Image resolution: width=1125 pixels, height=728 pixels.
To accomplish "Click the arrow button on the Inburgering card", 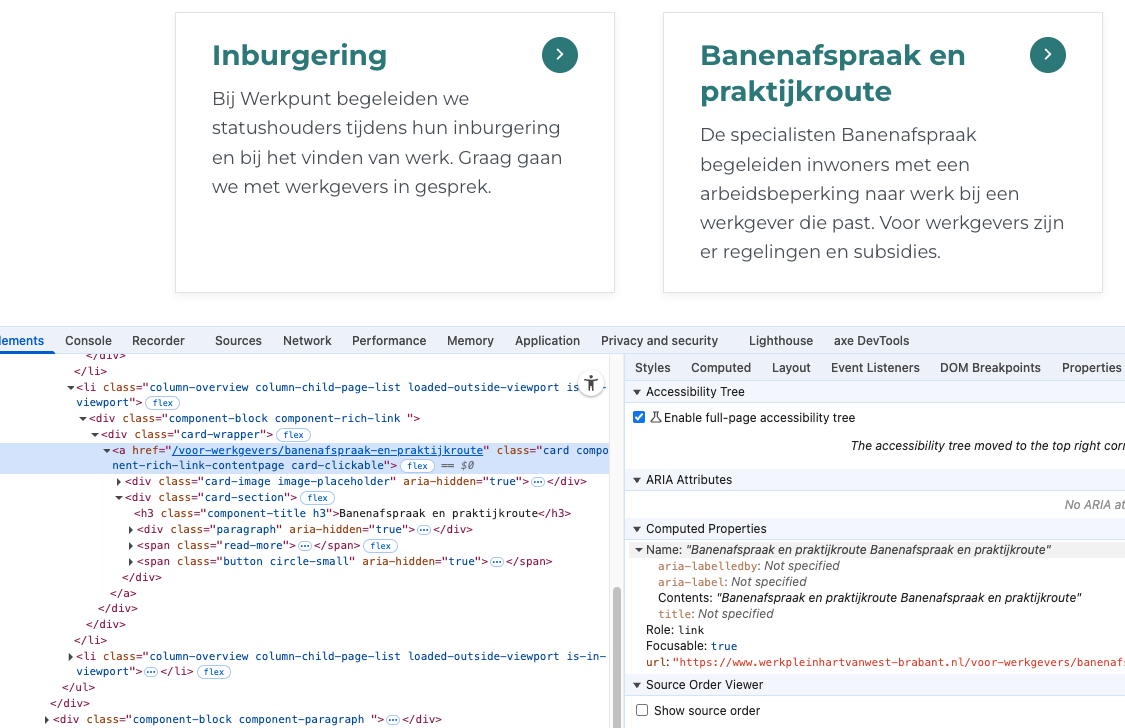I will [x=560, y=55].
